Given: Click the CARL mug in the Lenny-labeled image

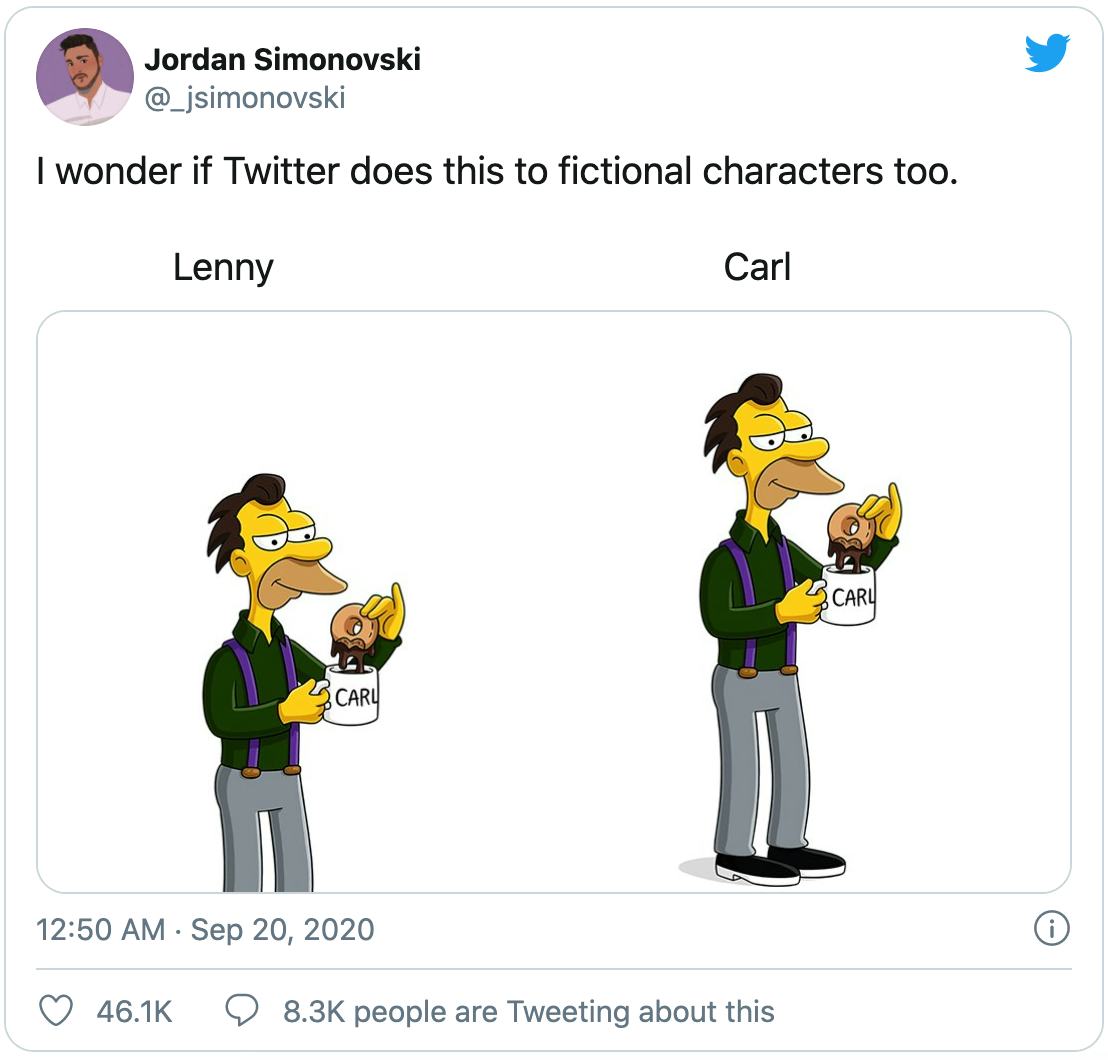Looking at the screenshot, I should point(352,696).
